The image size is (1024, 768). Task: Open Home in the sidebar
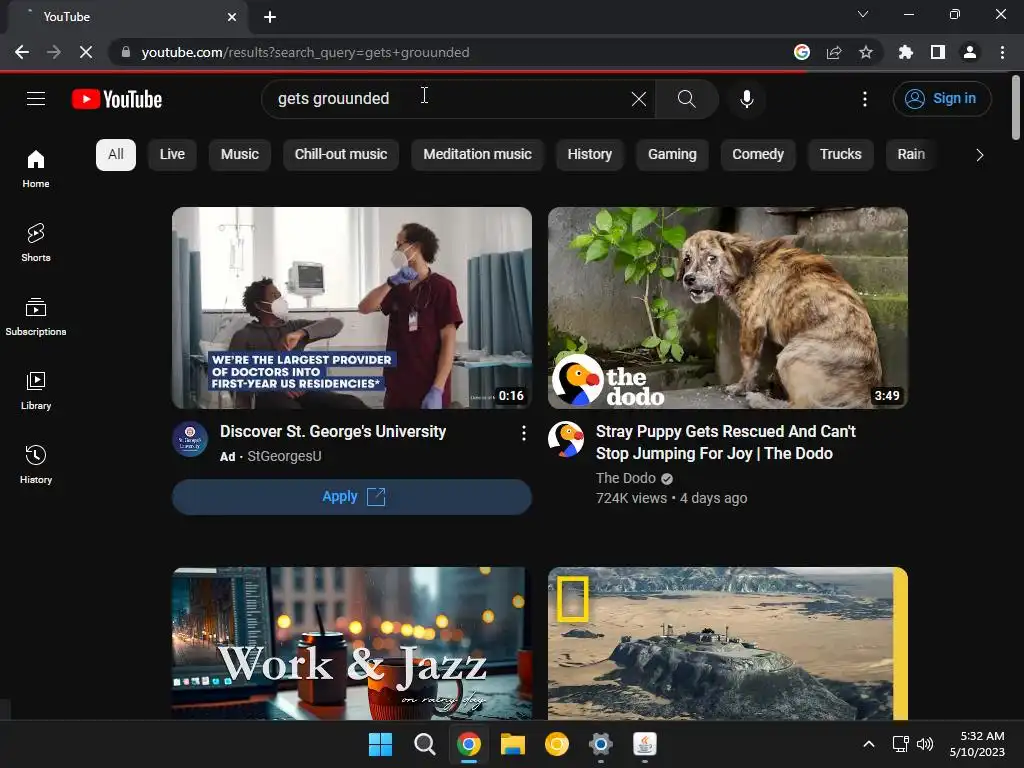(x=36, y=168)
